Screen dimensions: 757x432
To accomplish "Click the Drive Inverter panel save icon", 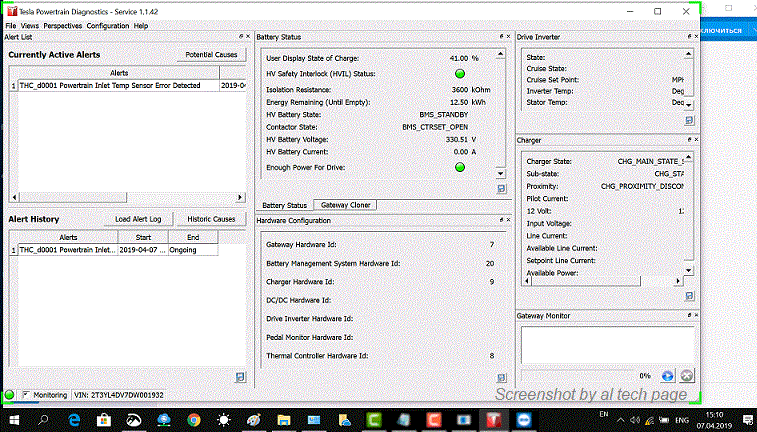I will click(689, 119).
